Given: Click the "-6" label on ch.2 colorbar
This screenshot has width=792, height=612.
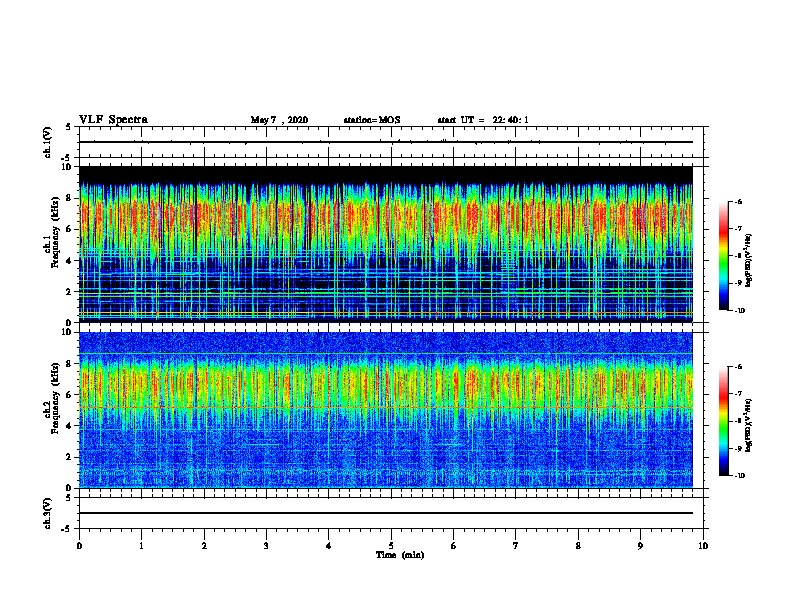Looking at the screenshot, I should pos(738,367).
